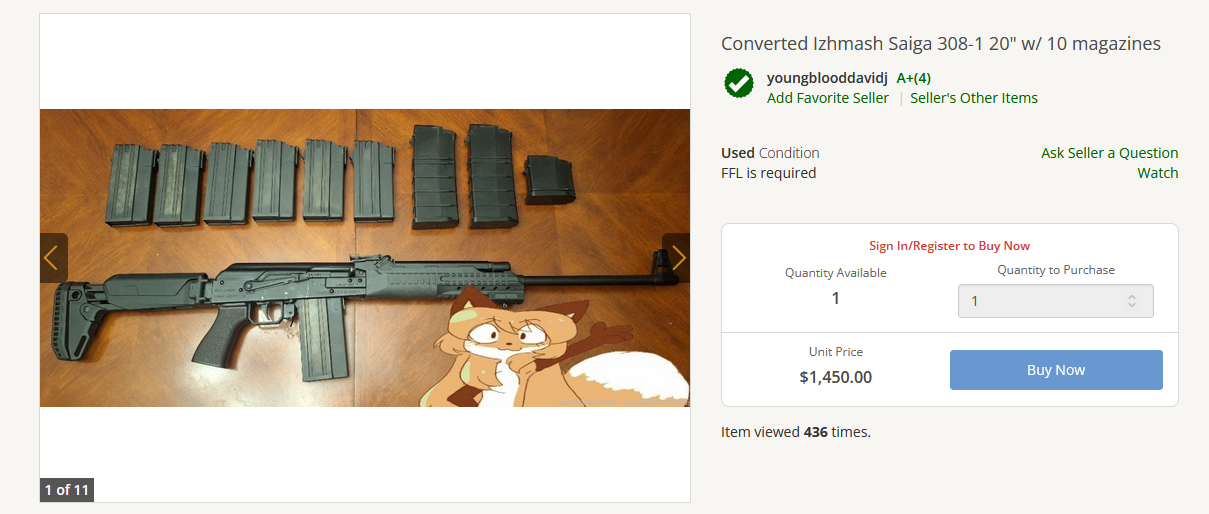Click the "1 of 11" image counter
1209x514 pixels.
tap(67, 490)
